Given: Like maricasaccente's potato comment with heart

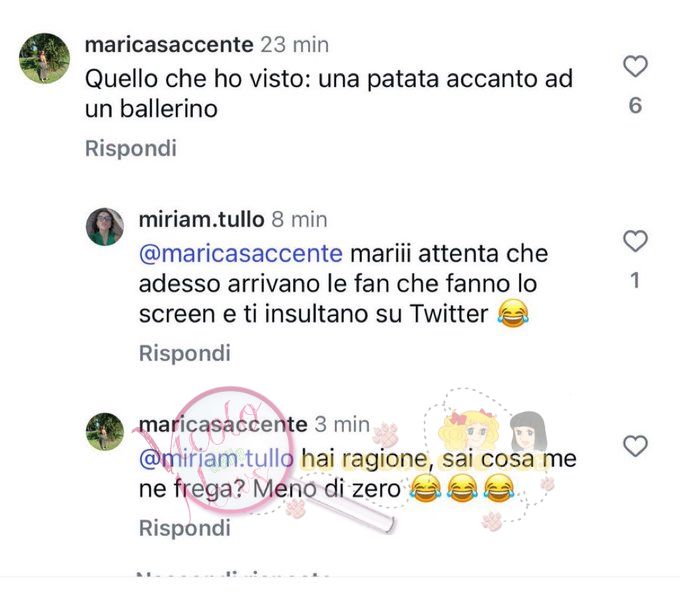Looking at the screenshot, I should (635, 66).
